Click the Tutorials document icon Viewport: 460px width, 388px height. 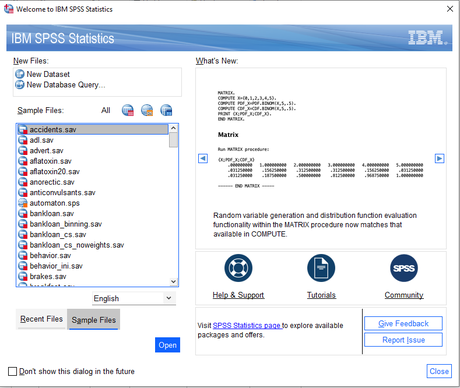[321, 268]
